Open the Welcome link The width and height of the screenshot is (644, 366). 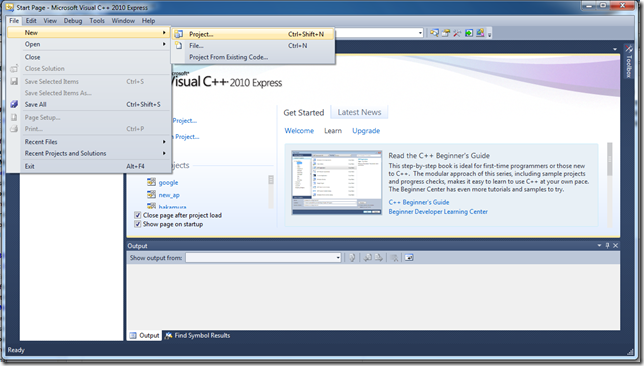pyautogui.click(x=299, y=131)
